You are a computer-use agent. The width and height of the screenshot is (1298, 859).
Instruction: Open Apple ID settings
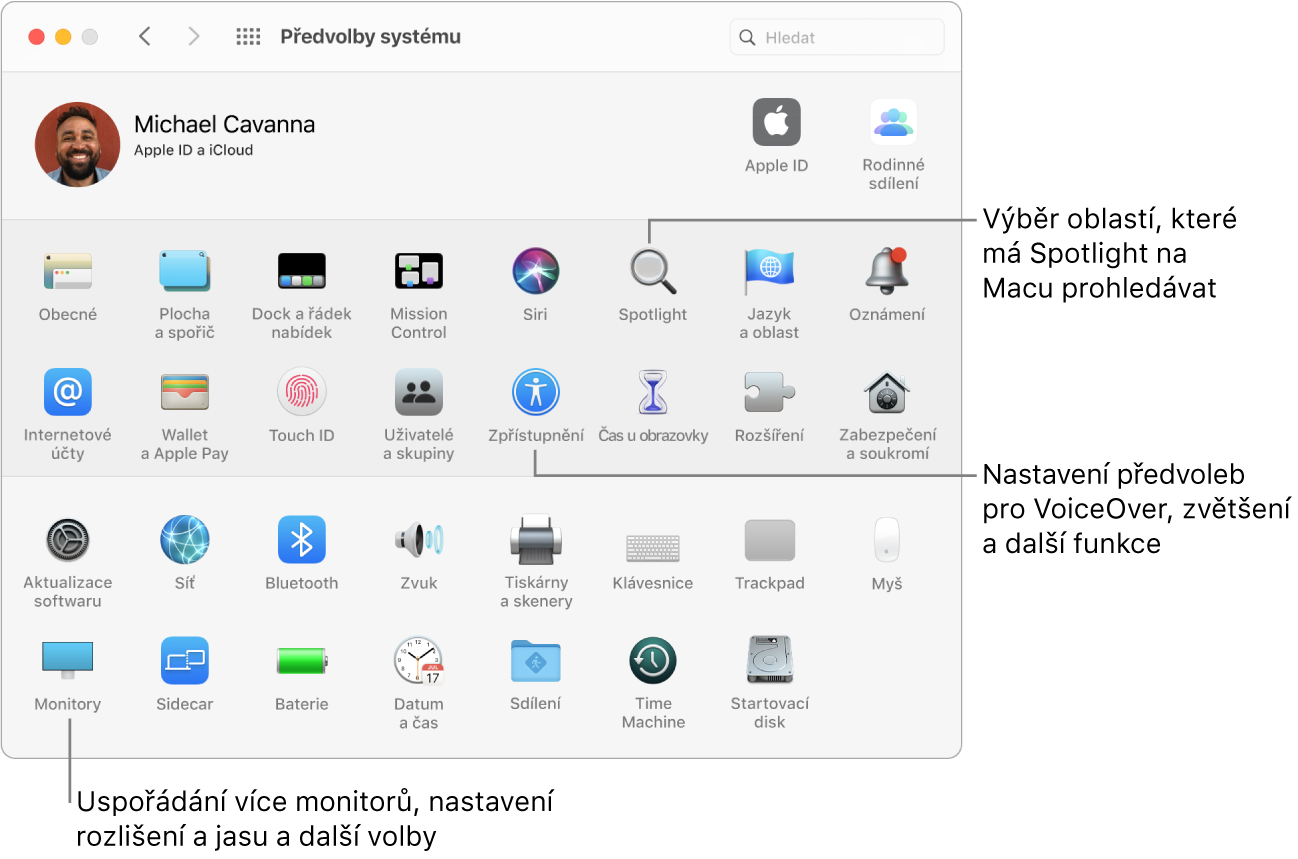coord(777,123)
